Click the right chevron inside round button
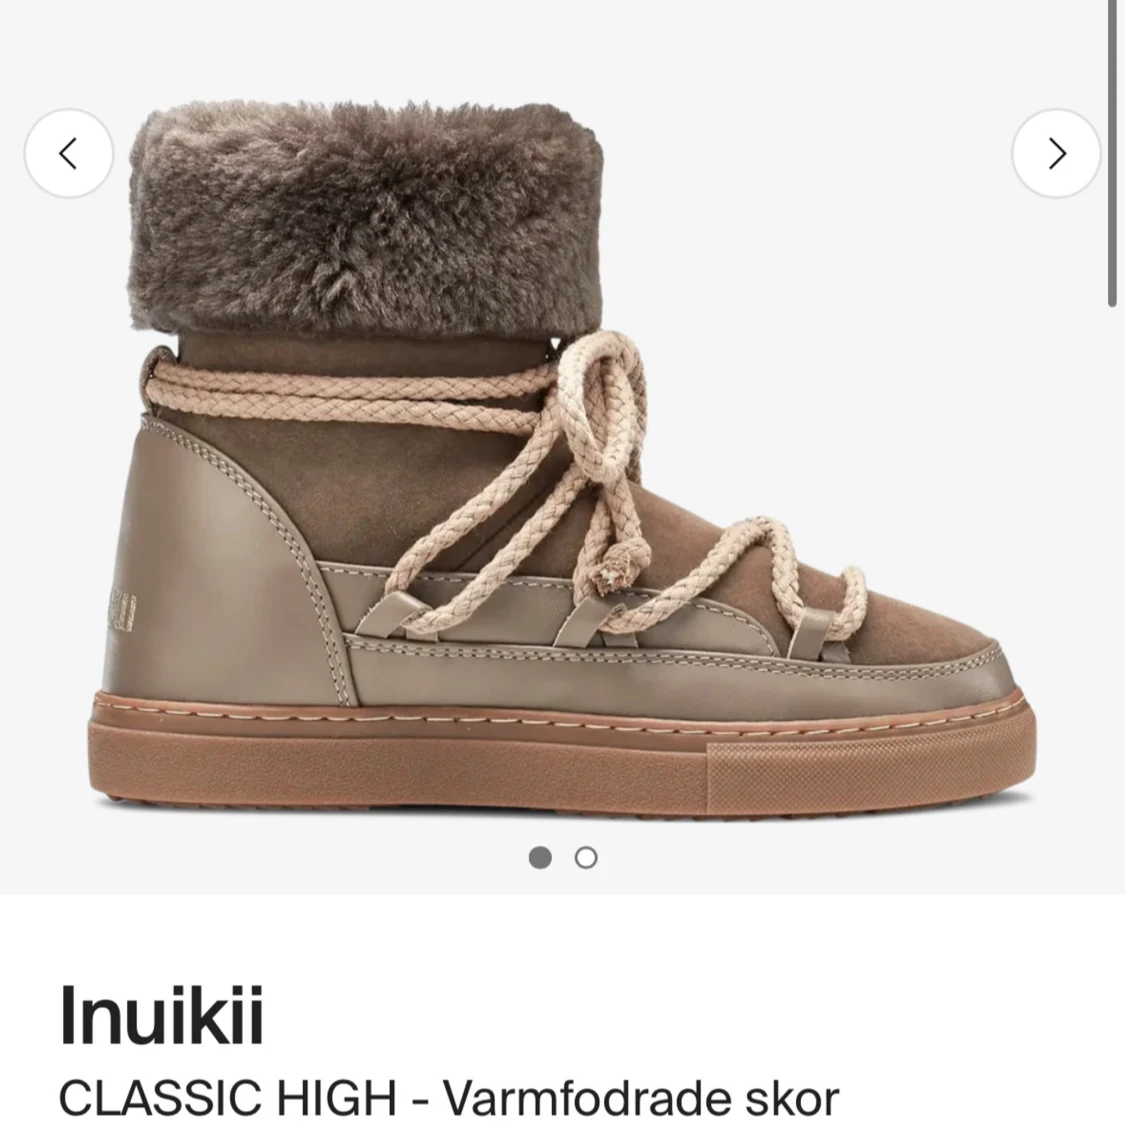This screenshot has width=1125, height=1125. pos(1058,153)
